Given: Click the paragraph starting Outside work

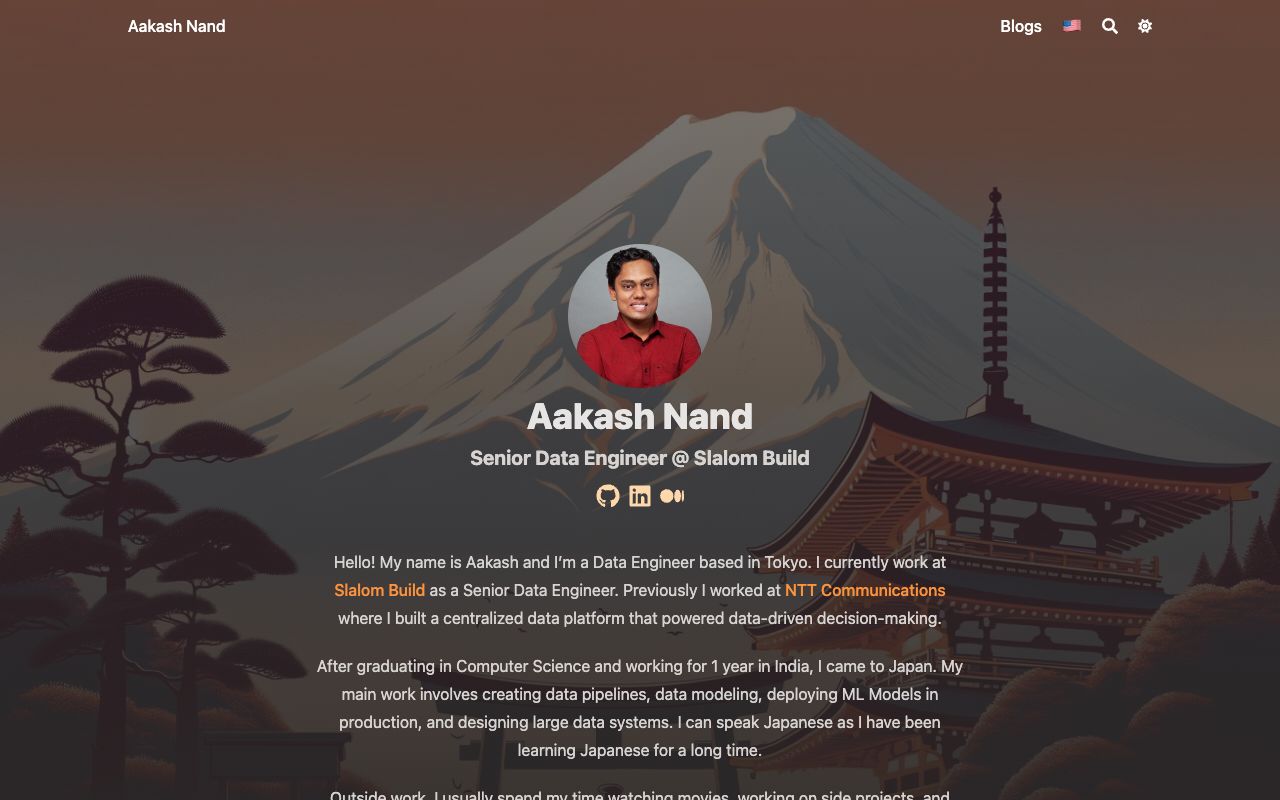Looking at the screenshot, I should coord(640,794).
